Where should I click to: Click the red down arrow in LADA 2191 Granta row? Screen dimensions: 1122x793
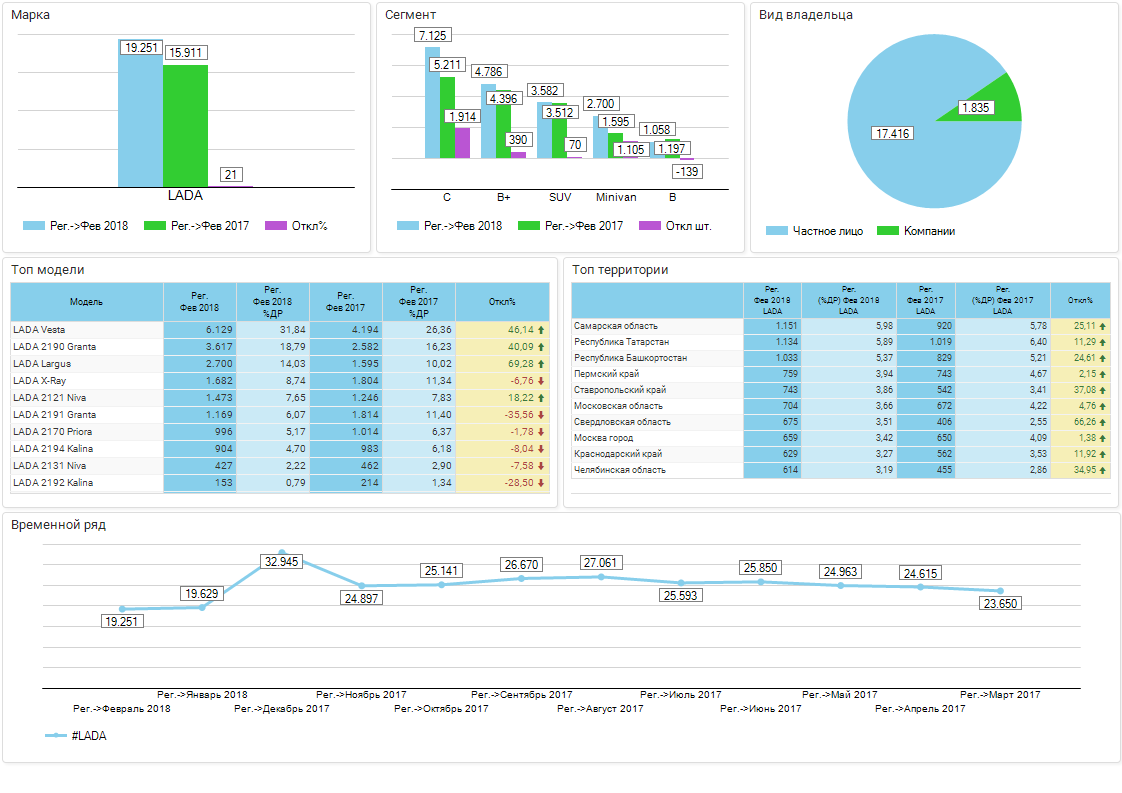coord(541,415)
